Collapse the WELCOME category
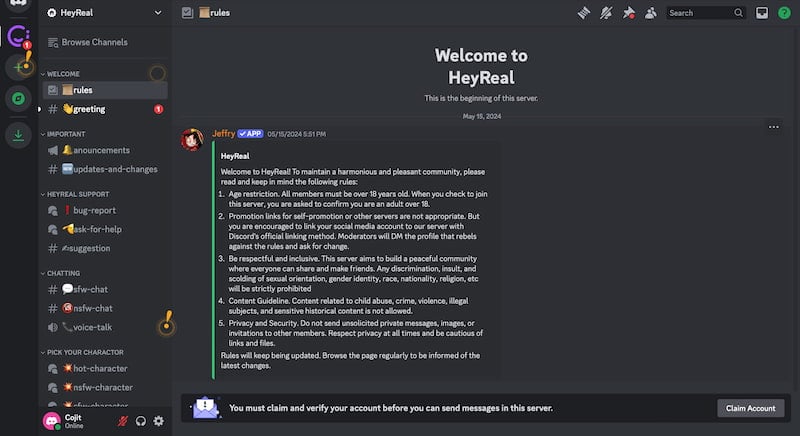 [x=61, y=74]
